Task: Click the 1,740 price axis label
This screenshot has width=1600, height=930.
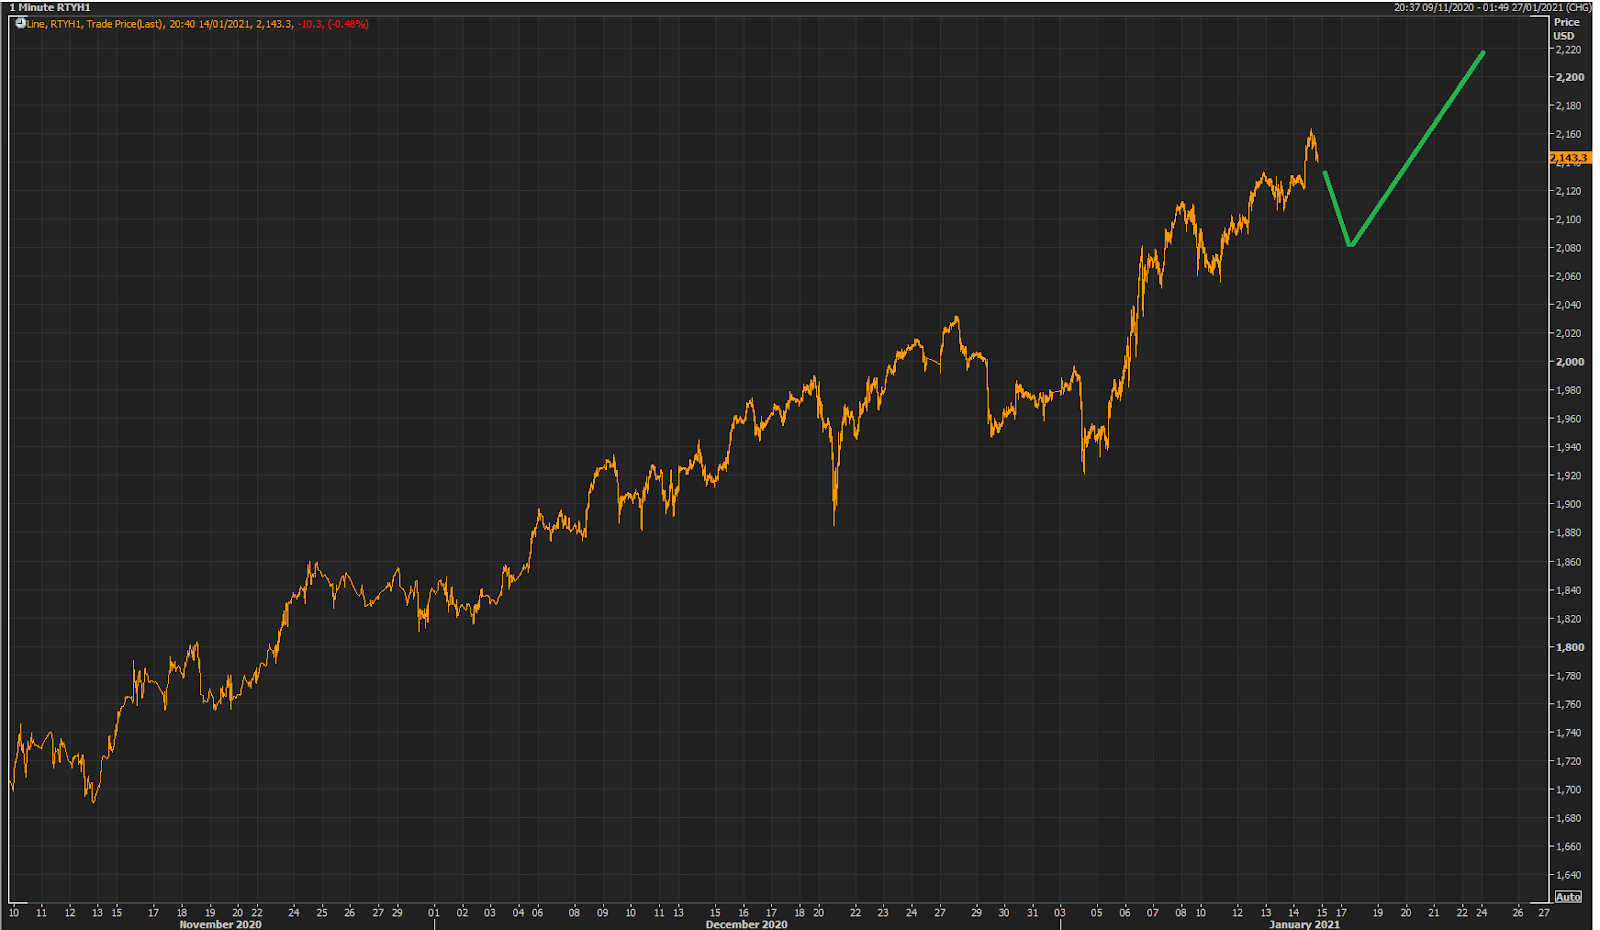Action: tap(1569, 733)
